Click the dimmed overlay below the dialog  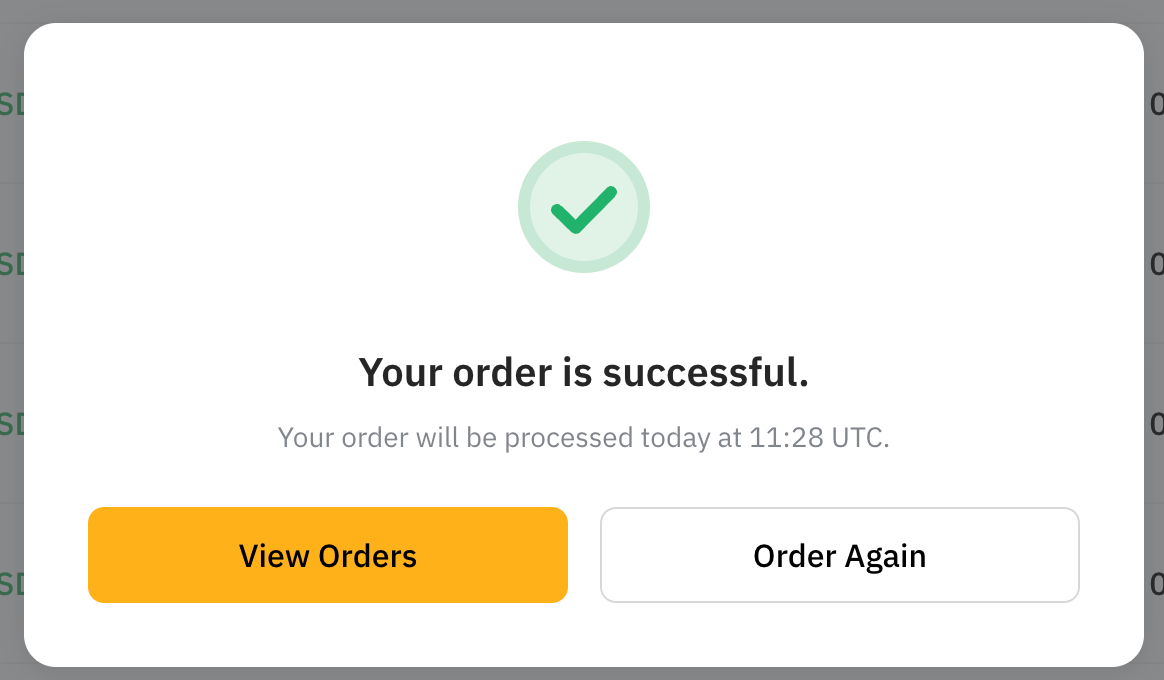click(x=582, y=673)
